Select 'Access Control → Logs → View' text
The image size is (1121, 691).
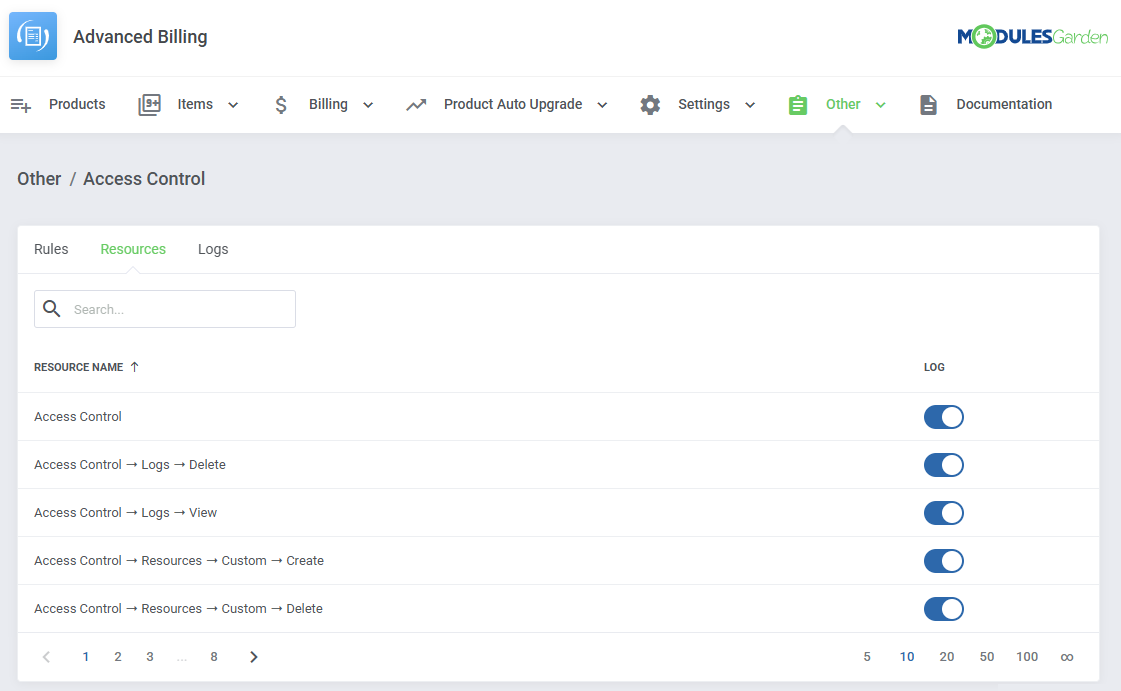click(125, 512)
